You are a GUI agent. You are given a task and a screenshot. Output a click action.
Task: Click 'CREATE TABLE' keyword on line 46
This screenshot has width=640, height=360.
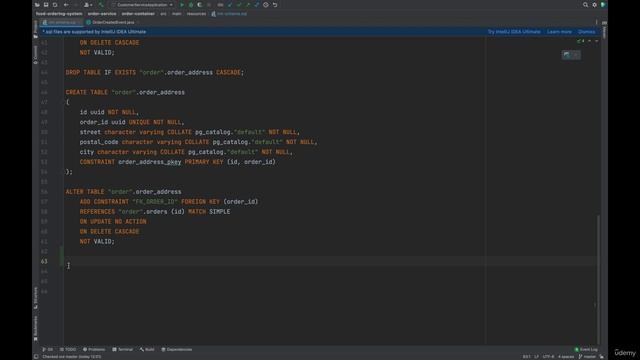tap(87, 93)
